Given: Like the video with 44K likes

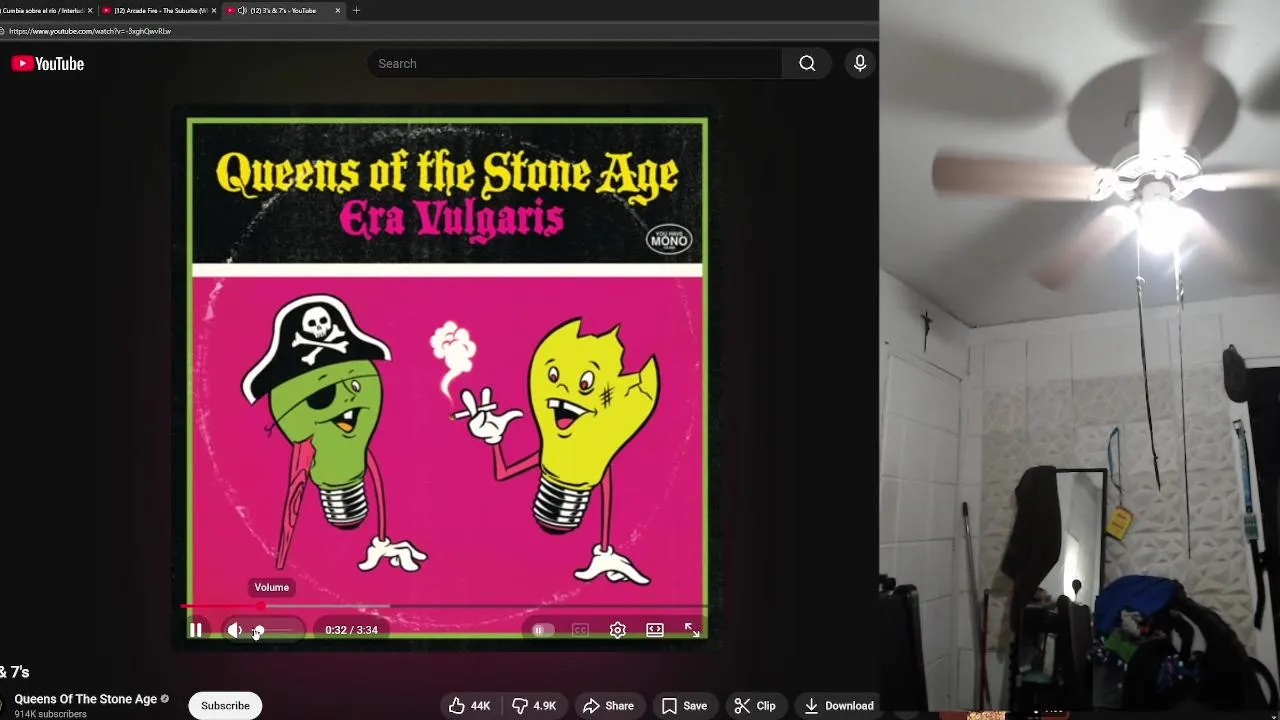Looking at the screenshot, I should [470, 706].
